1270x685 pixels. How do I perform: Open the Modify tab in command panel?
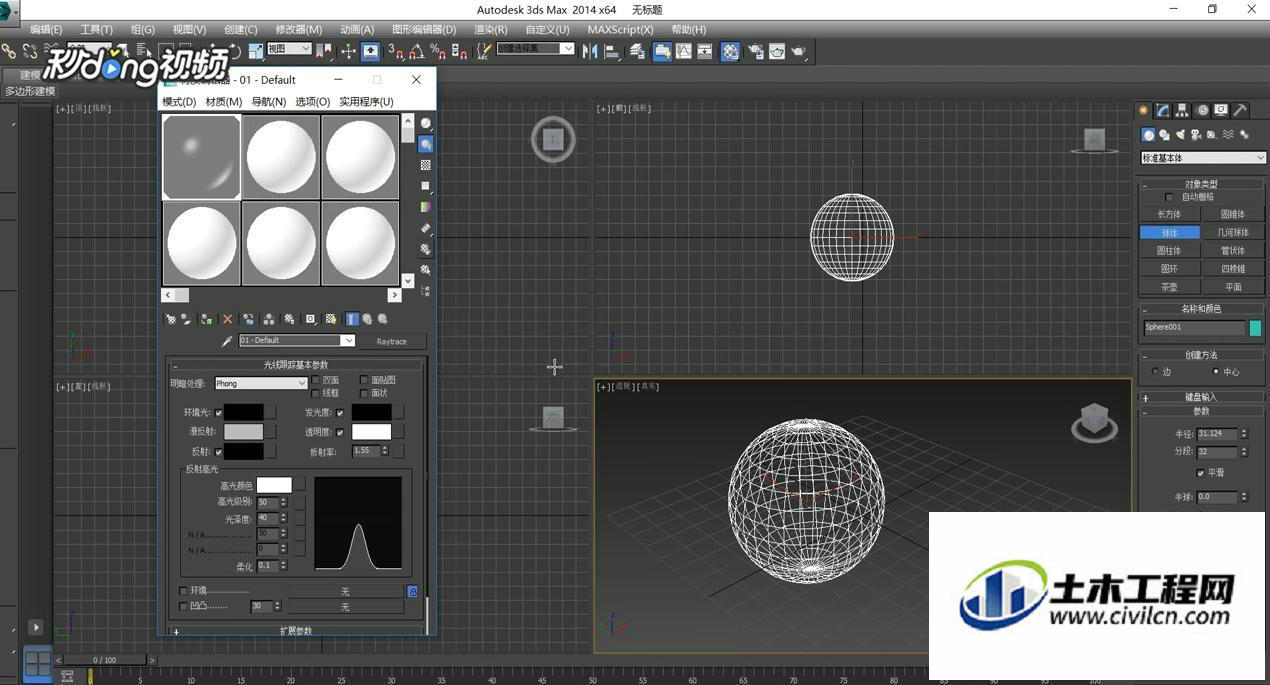[1163, 110]
